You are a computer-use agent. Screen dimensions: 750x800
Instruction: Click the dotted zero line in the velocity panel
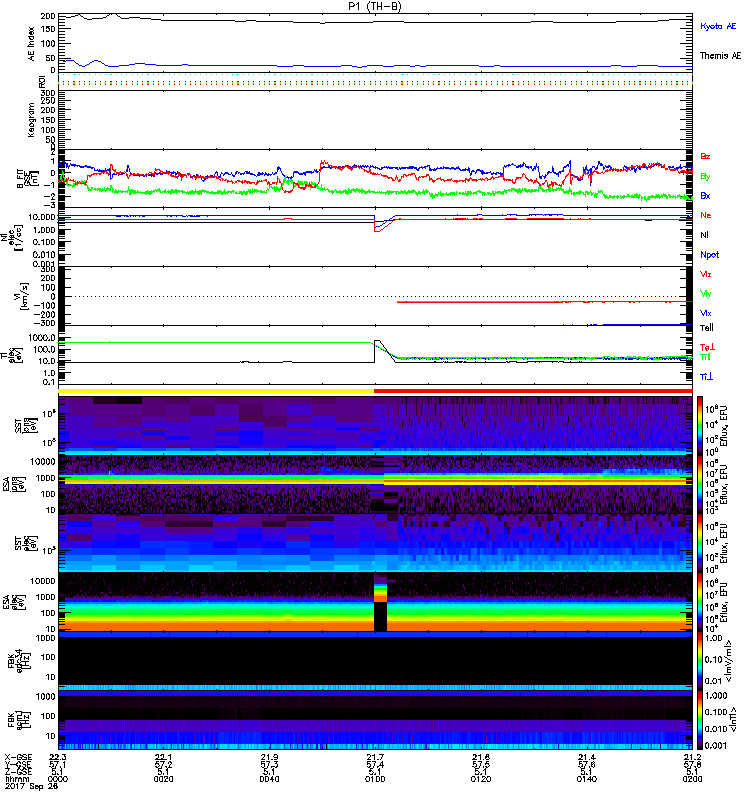(375, 296)
